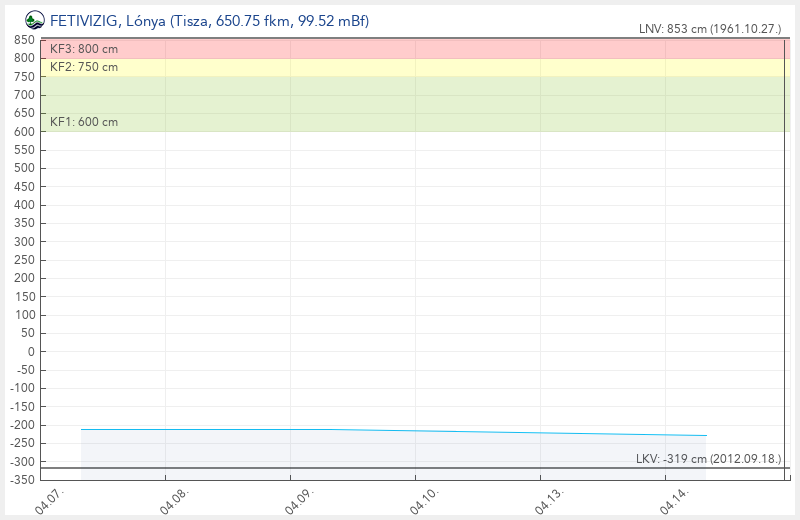Select the KF2: 750 cm label

coord(84,67)
